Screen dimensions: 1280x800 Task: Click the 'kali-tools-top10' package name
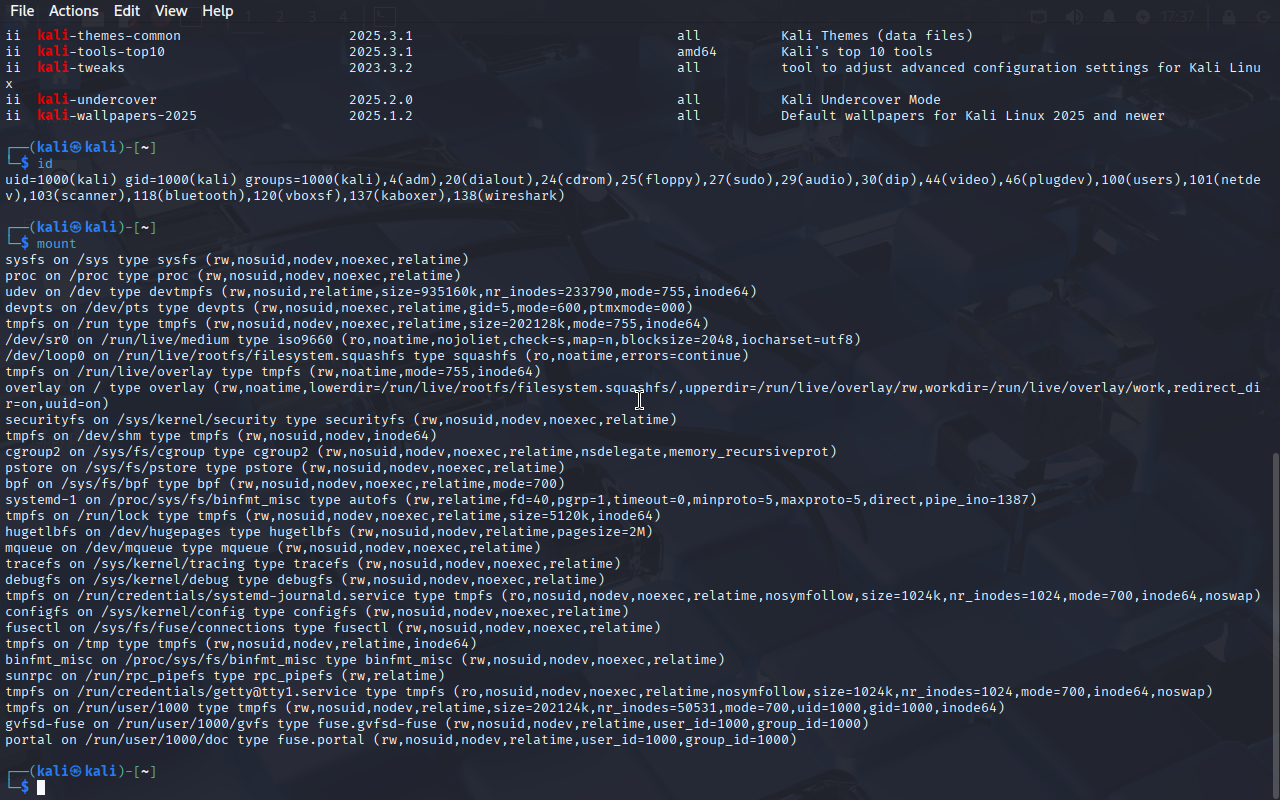(x=101, y=52)
